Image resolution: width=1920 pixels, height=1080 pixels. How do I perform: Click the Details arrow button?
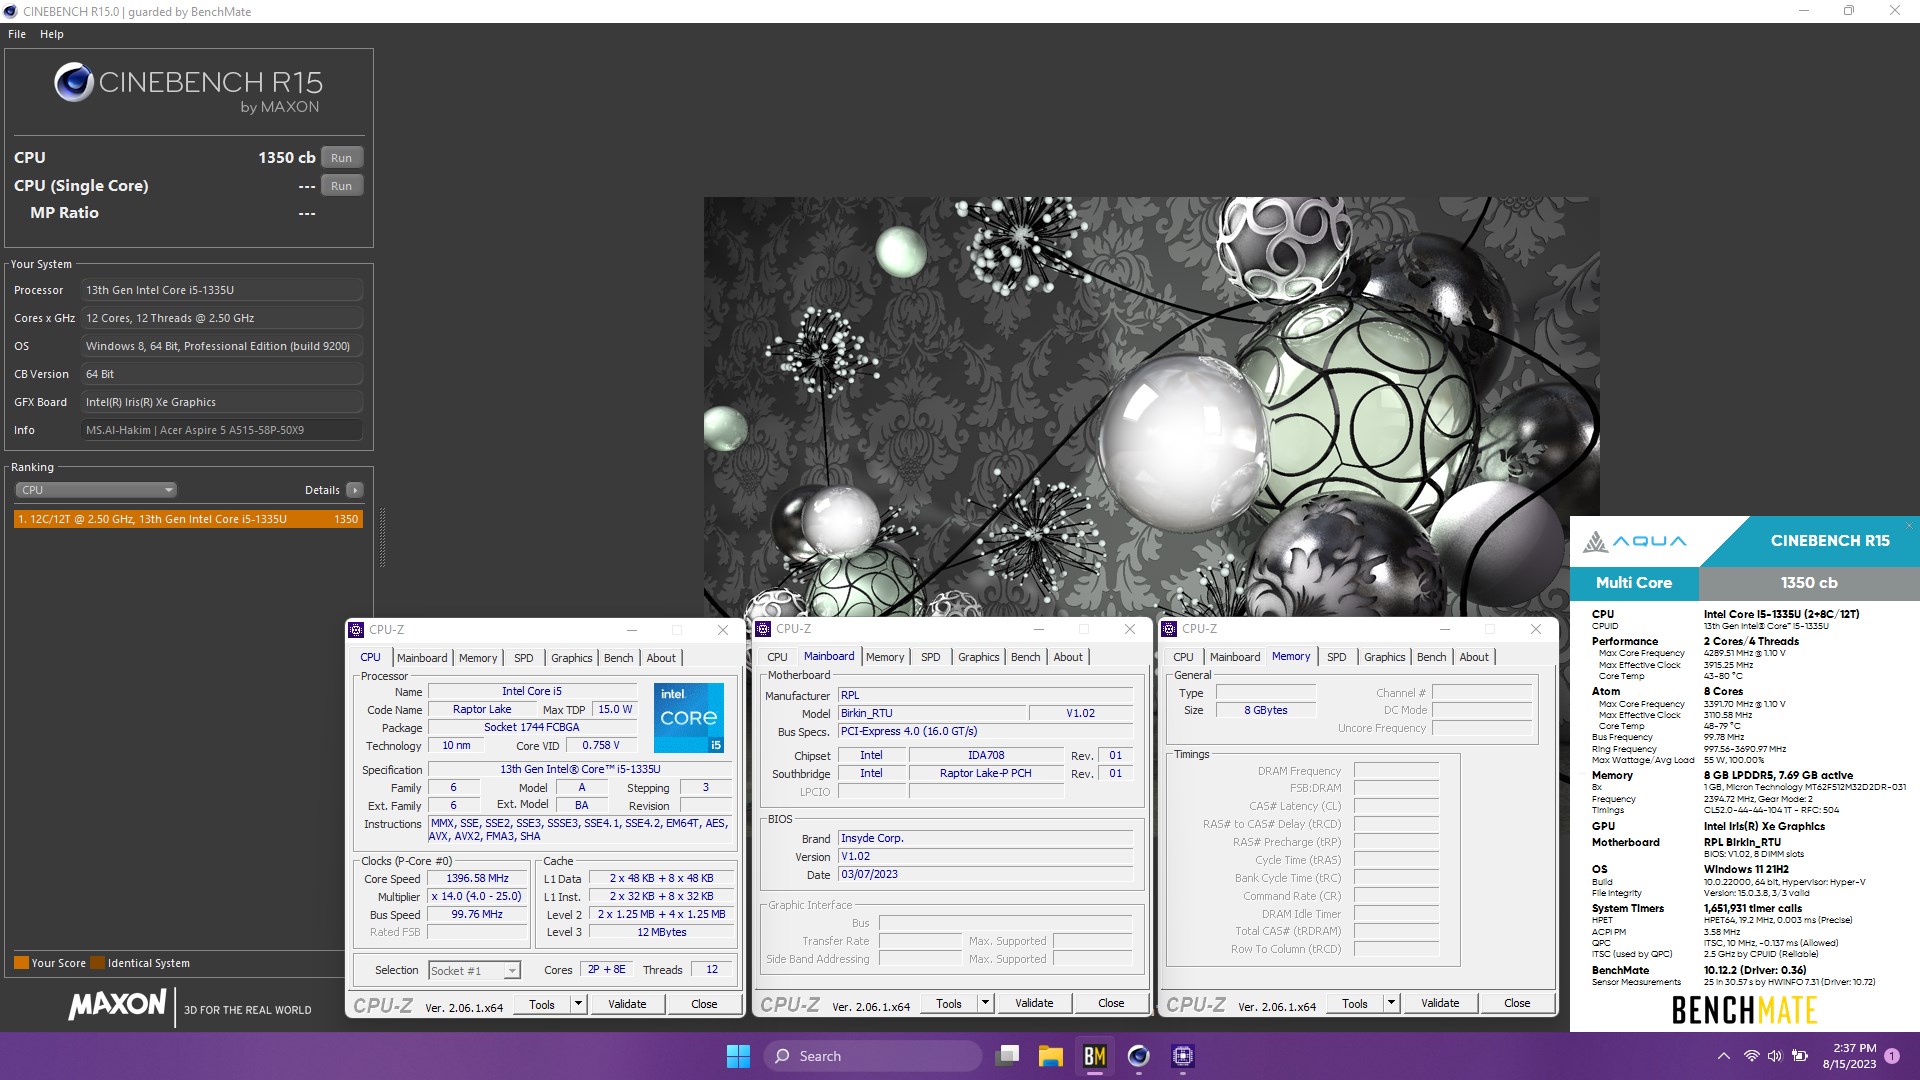coord(355,490)
